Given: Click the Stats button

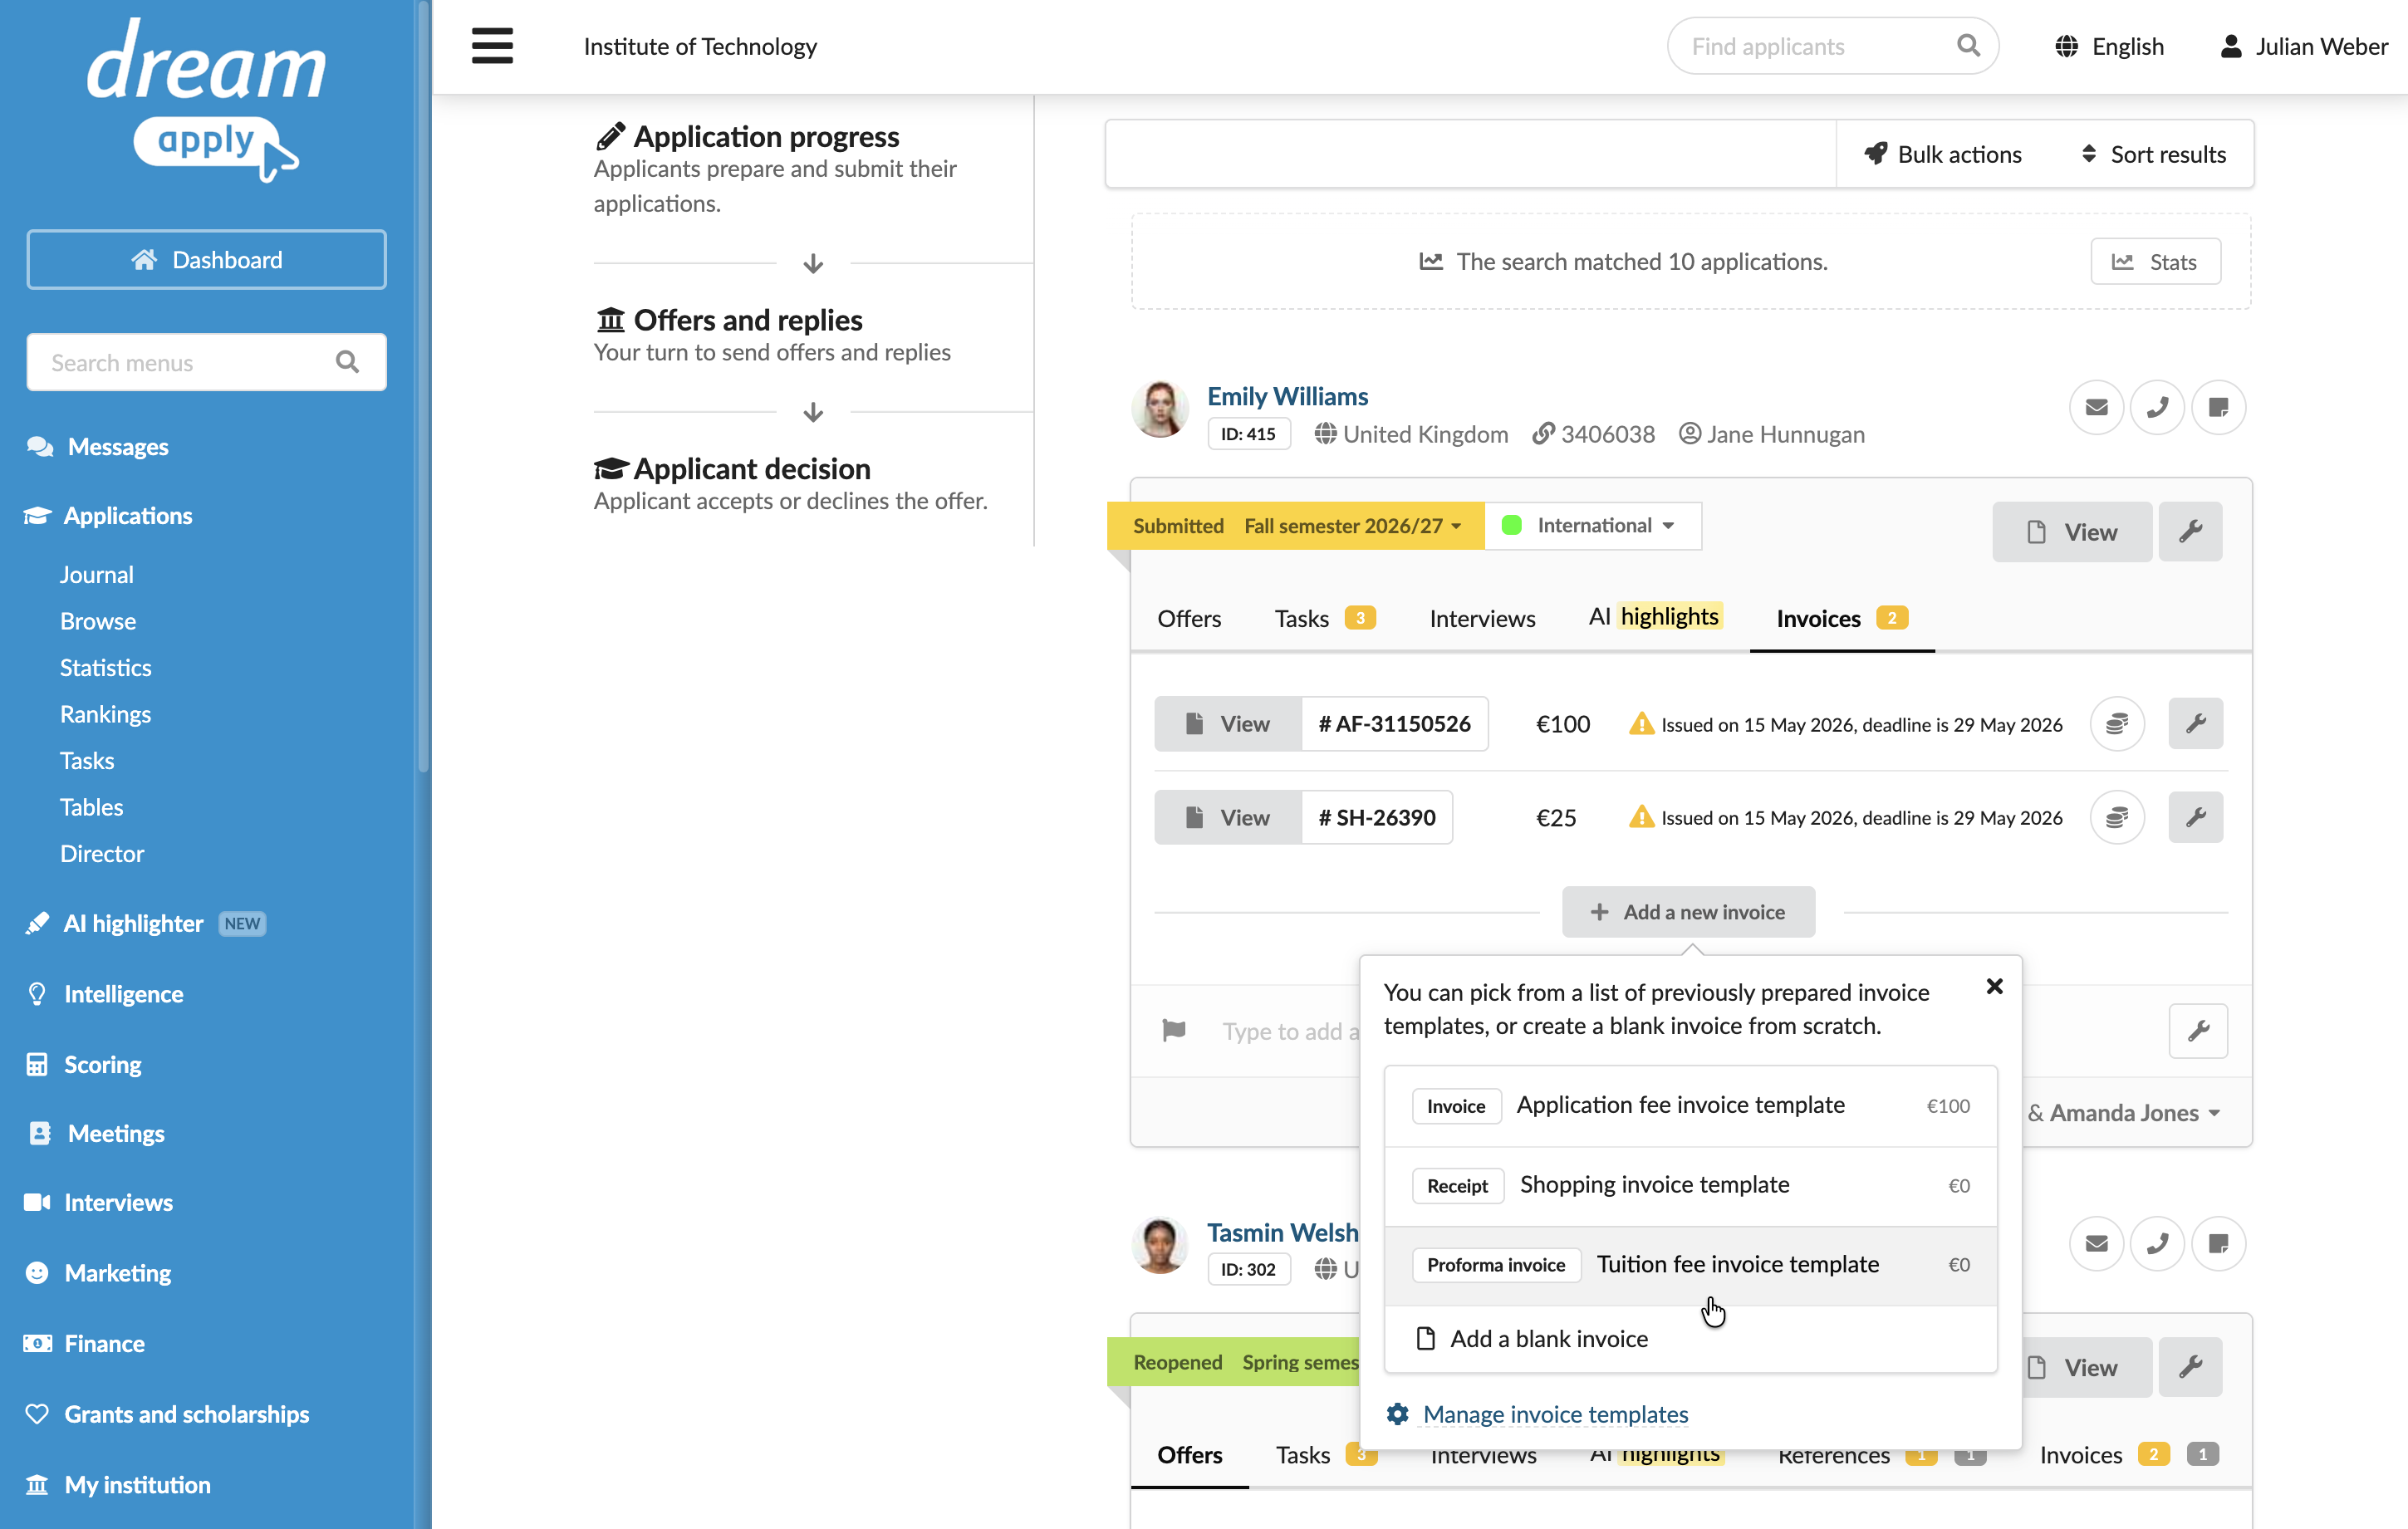Looking at the screenshot, I should (x=2155, y=262).
